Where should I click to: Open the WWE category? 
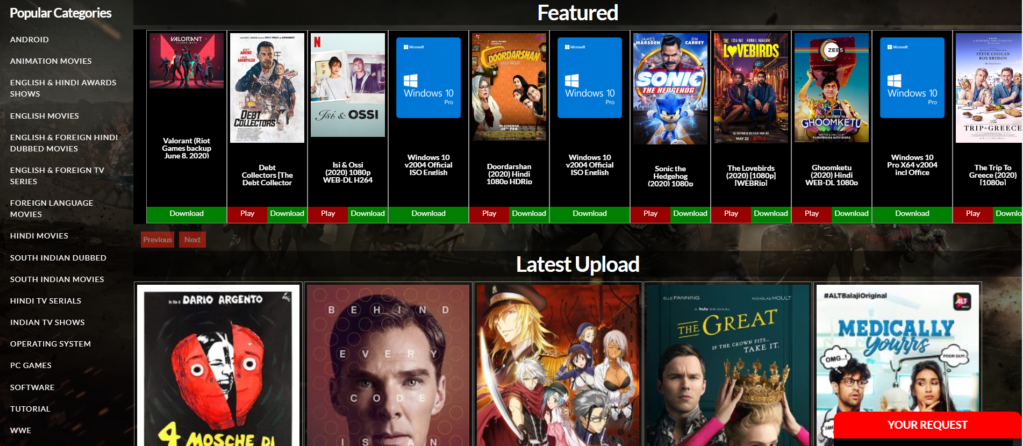point(20,430)
